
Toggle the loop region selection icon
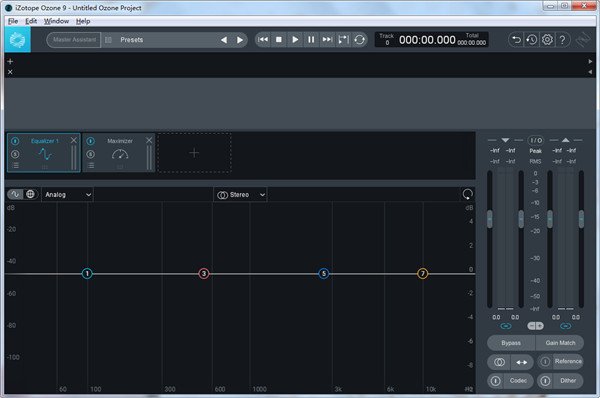[343, 39]
